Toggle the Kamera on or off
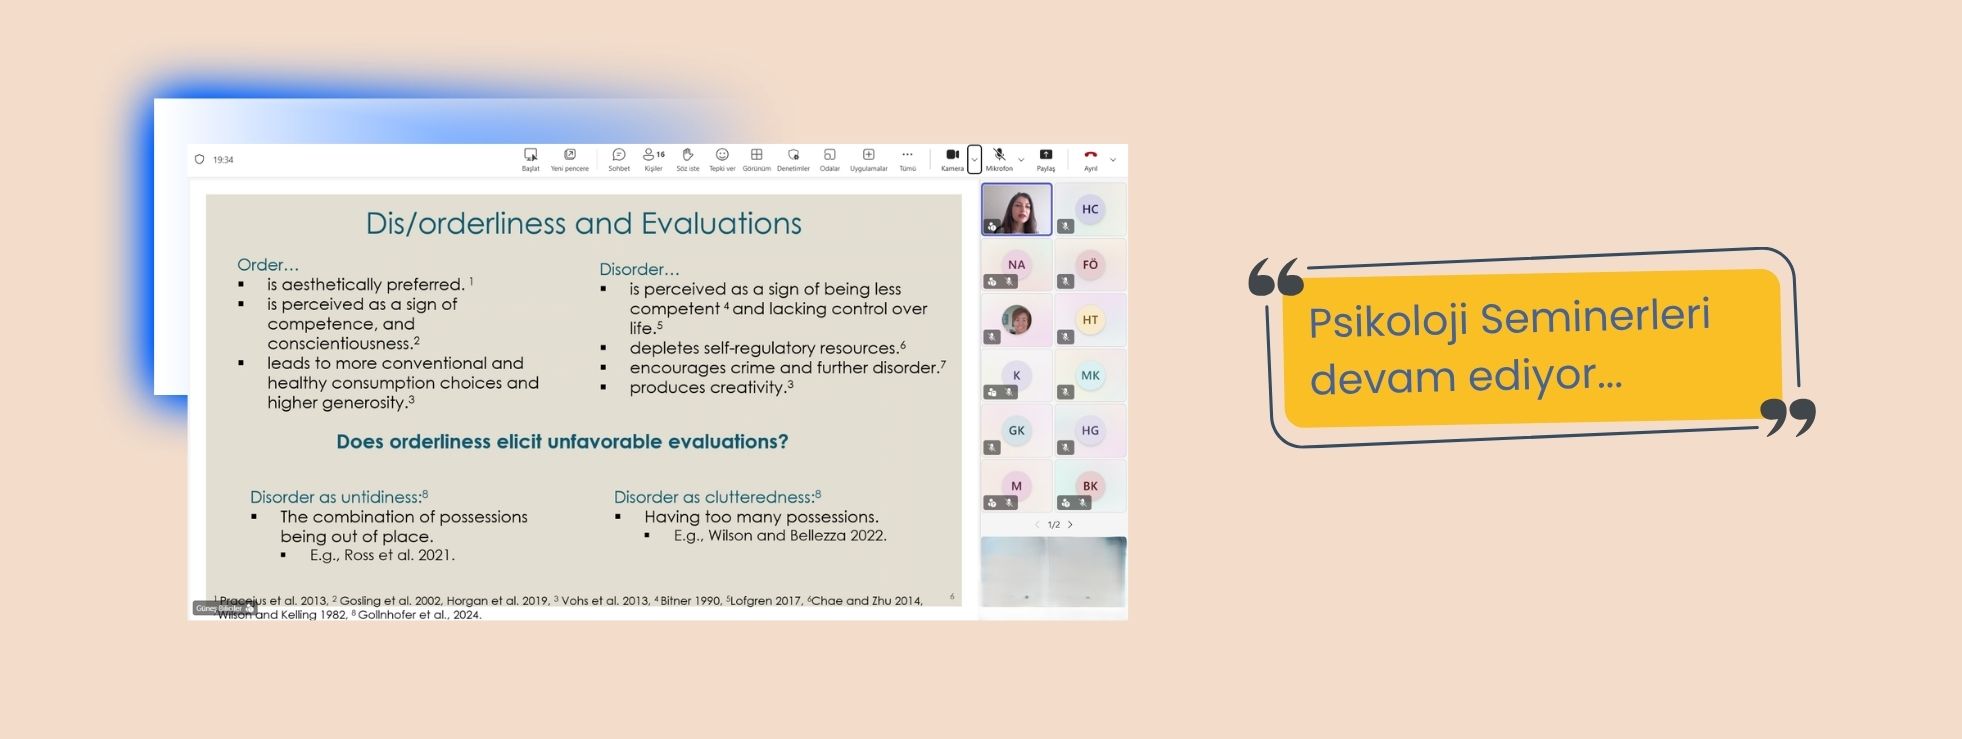The image size is (1962, 739). (x=952, y=159)
